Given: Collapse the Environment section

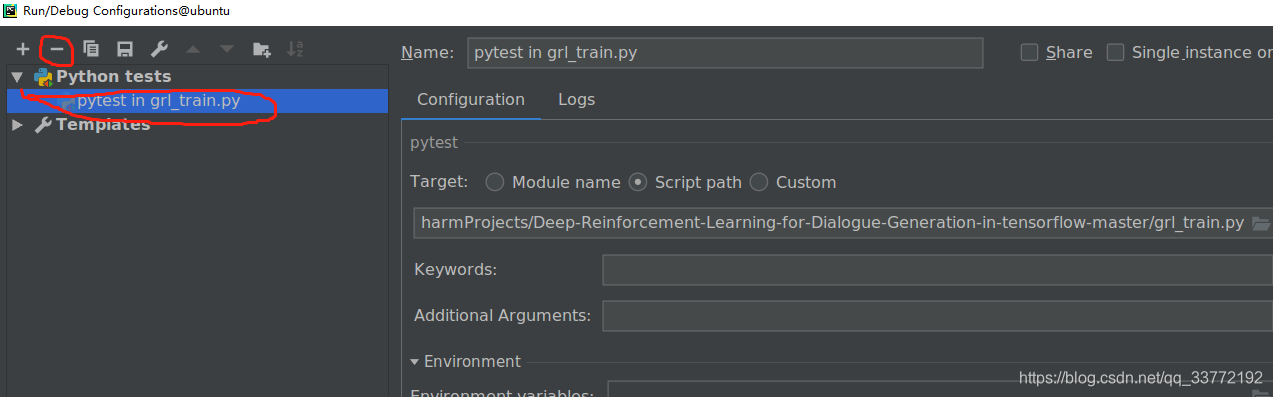Looking at the screenshot, I should [414, 362].
